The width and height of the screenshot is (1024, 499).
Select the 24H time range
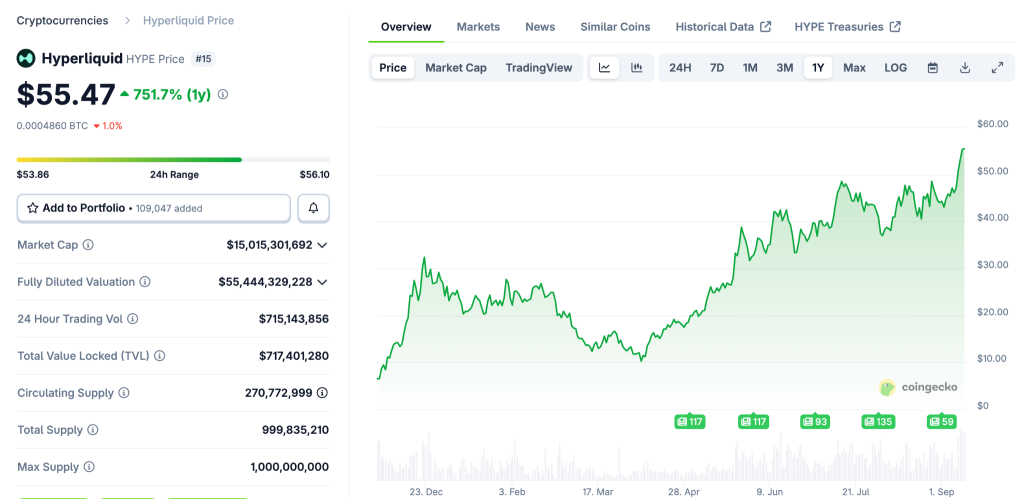[680, 68]
